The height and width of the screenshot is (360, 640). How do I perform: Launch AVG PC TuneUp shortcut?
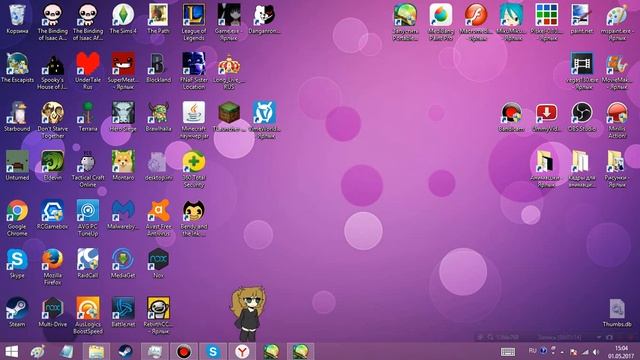click(x=88, y=218)
